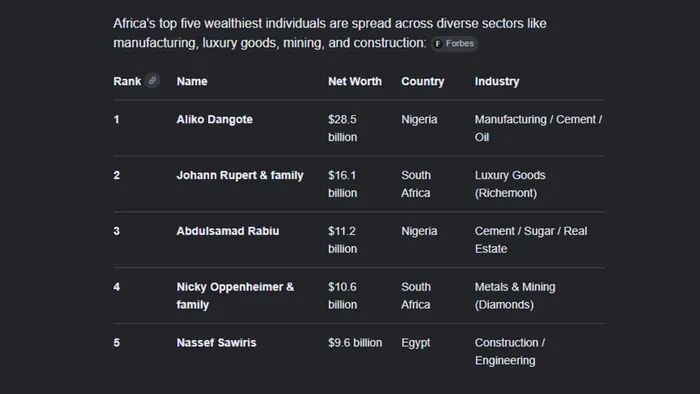The width and height of the screenshot is (700, 394).
Task: Click rank number 5
Action: (x=117, y=343)
